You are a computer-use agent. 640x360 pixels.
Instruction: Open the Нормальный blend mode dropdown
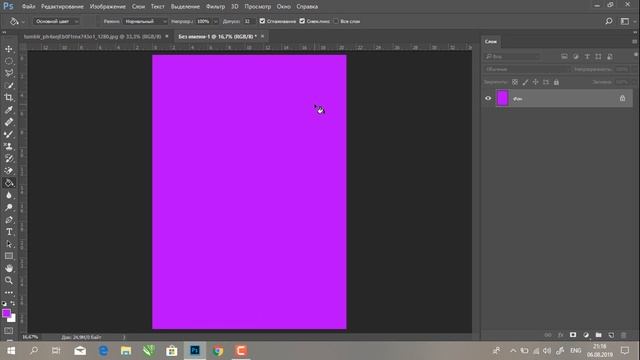[145, 21]
